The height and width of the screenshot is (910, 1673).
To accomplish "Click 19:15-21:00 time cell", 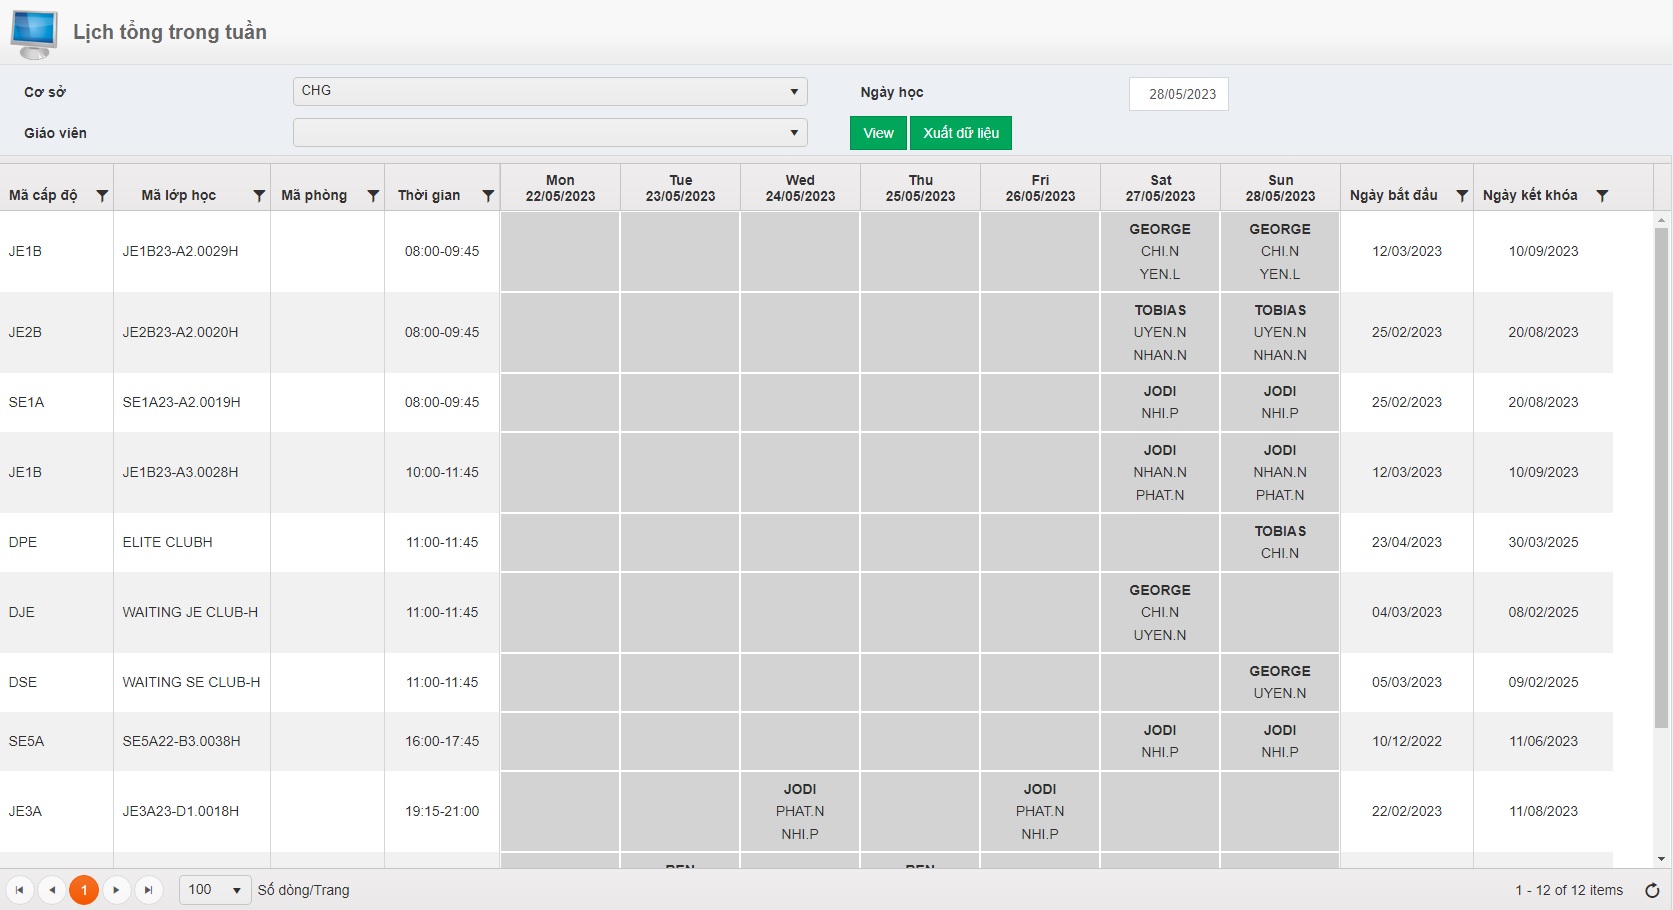I will point(442,811).
